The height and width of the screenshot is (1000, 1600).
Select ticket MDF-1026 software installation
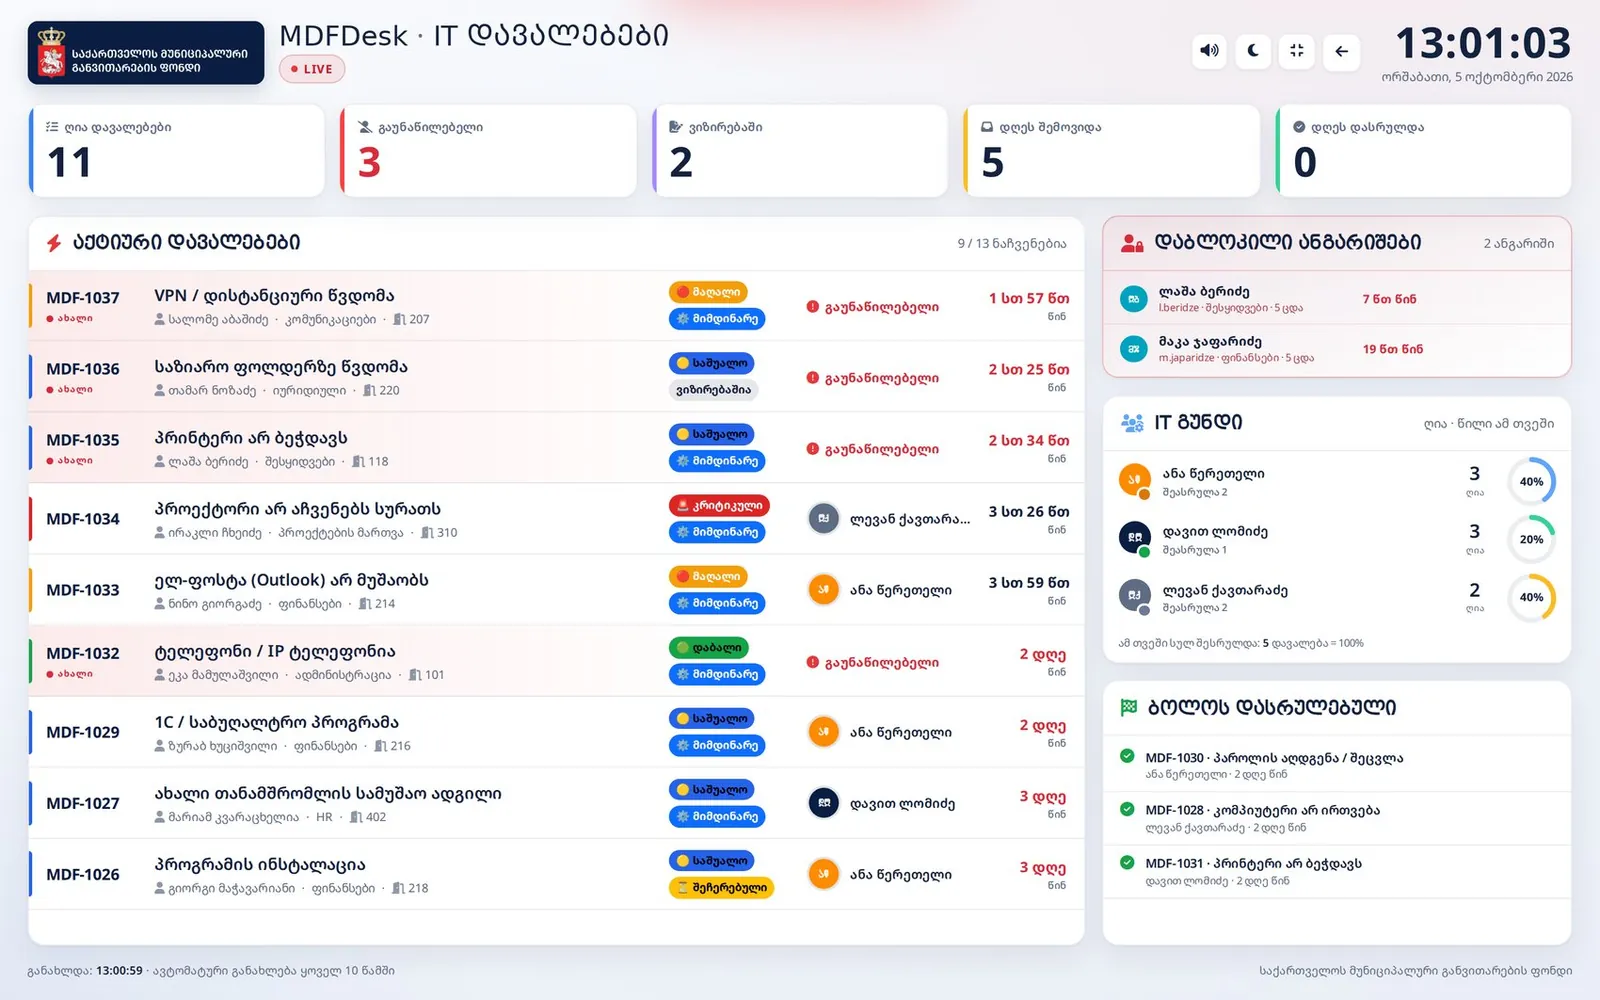coord(556,874)
